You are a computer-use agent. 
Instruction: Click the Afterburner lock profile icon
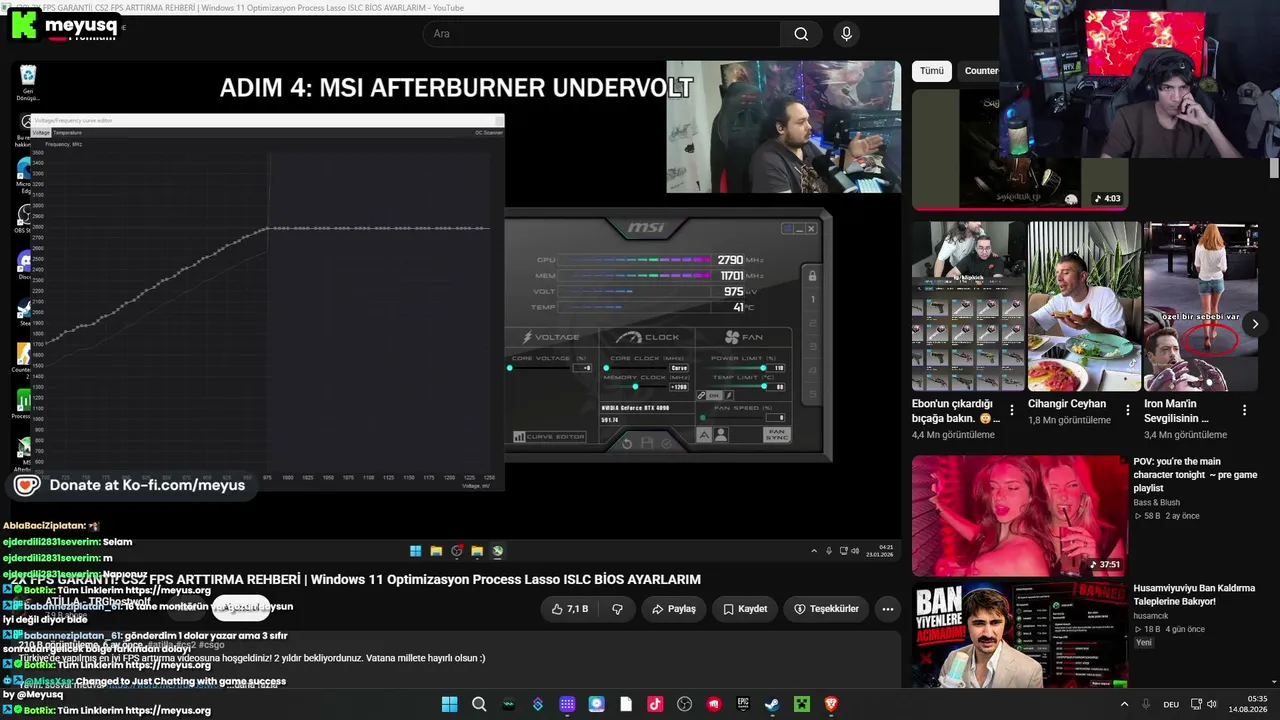(812, 276)
